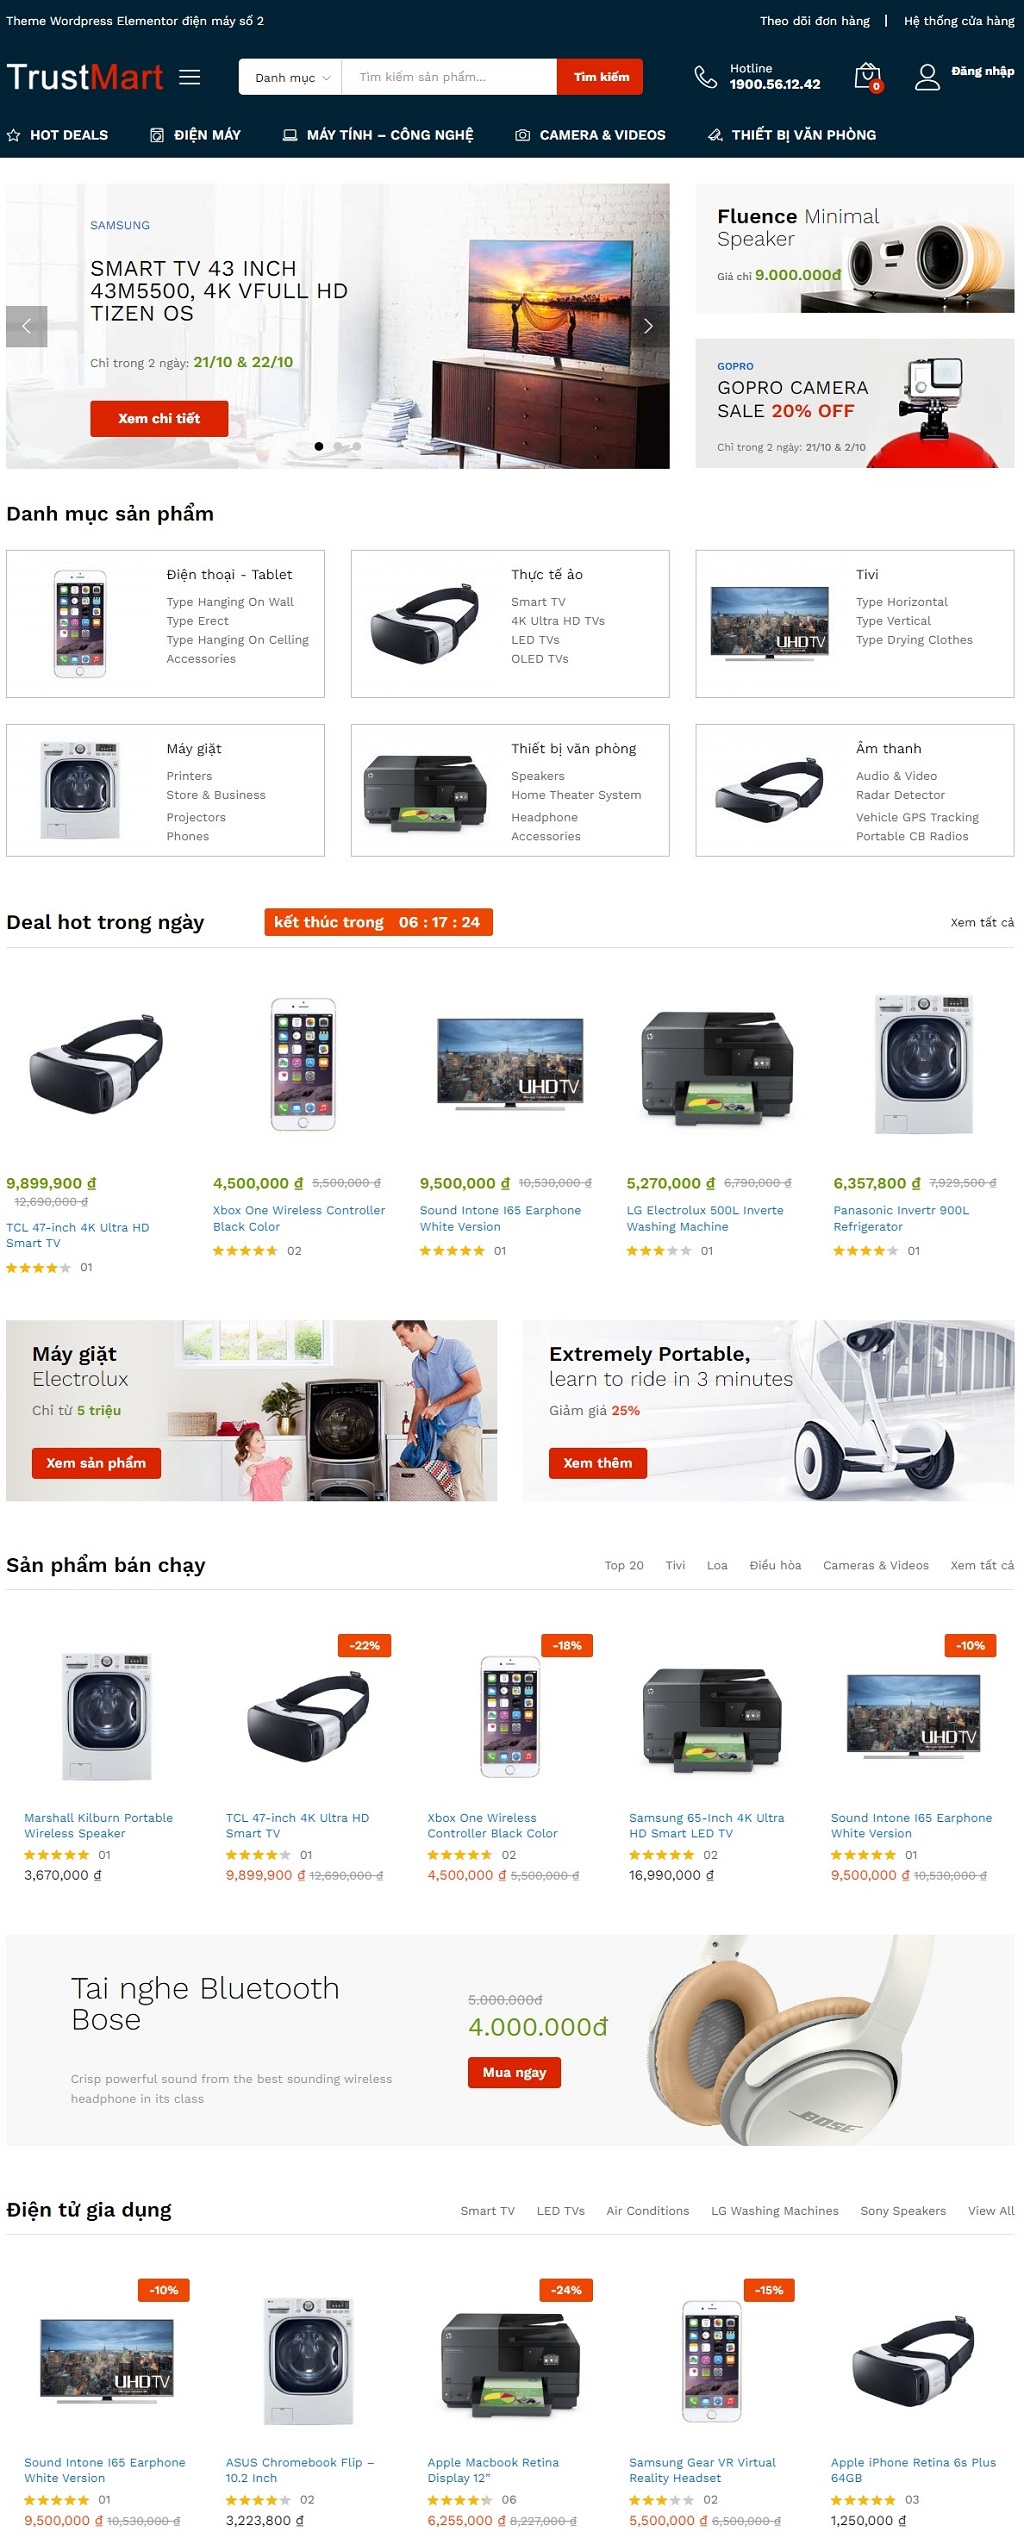Expand the Danh mục category dropdown

(x=291, y=77)
